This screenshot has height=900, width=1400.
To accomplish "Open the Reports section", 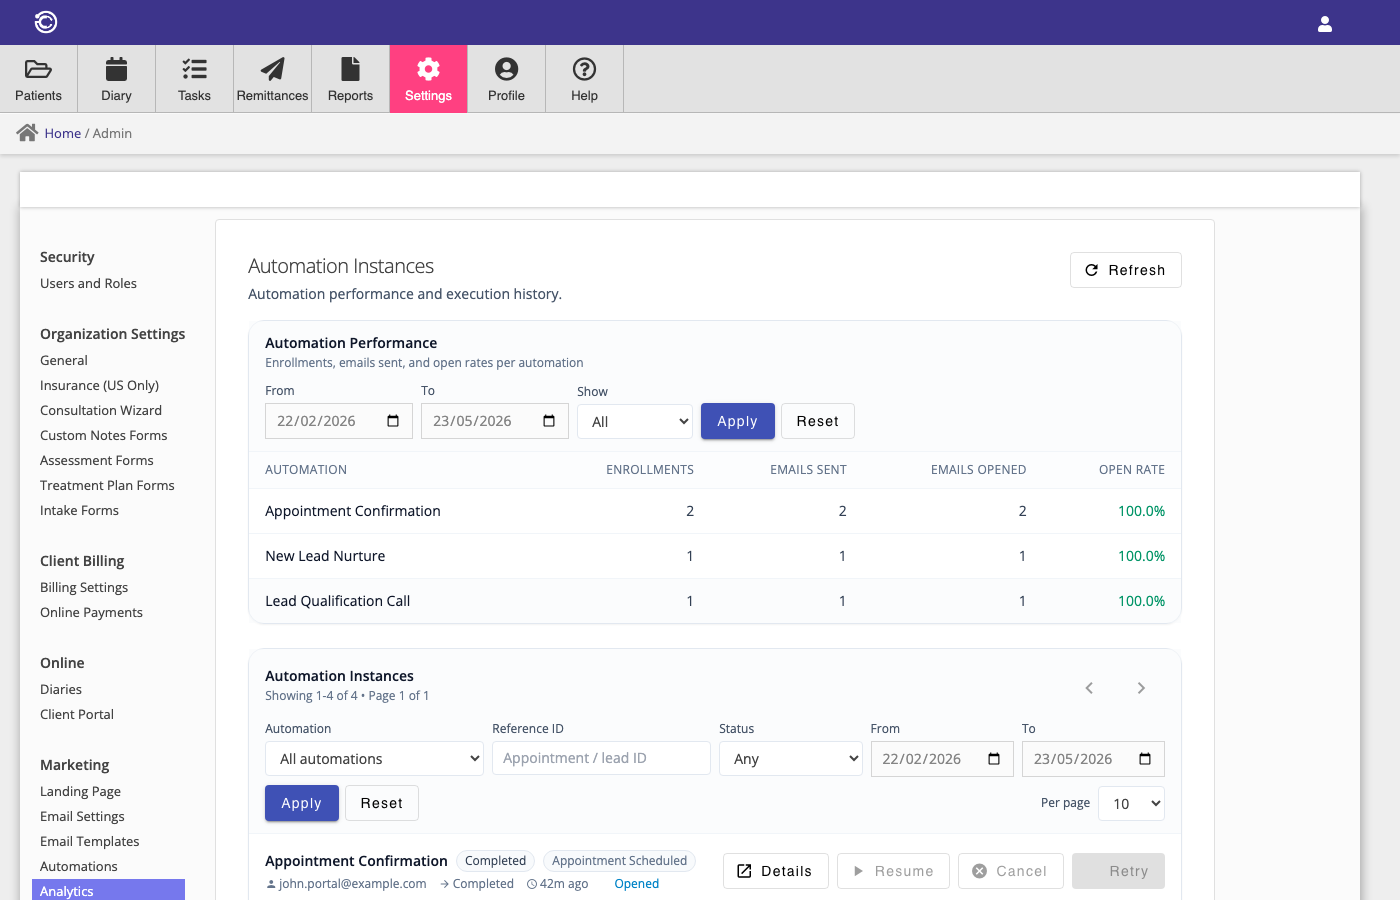I will coord(351,79).
